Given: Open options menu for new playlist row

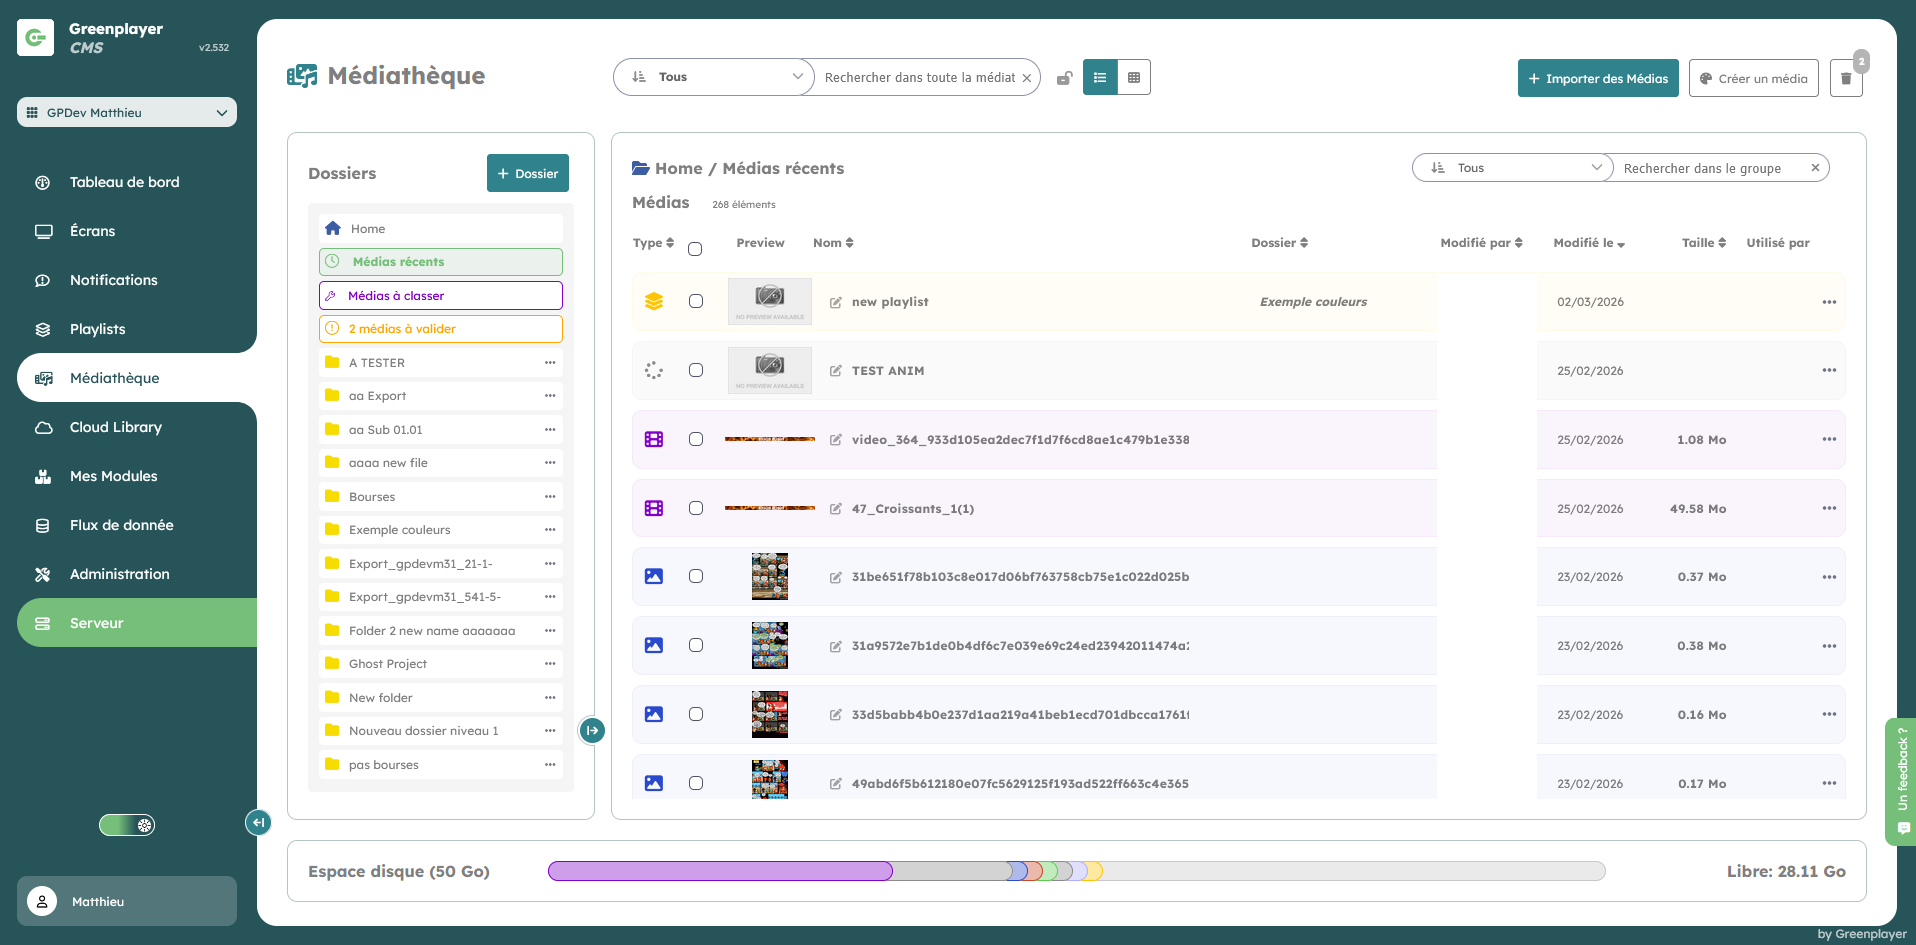Looking at the screenshot, I should (1829, 302).
